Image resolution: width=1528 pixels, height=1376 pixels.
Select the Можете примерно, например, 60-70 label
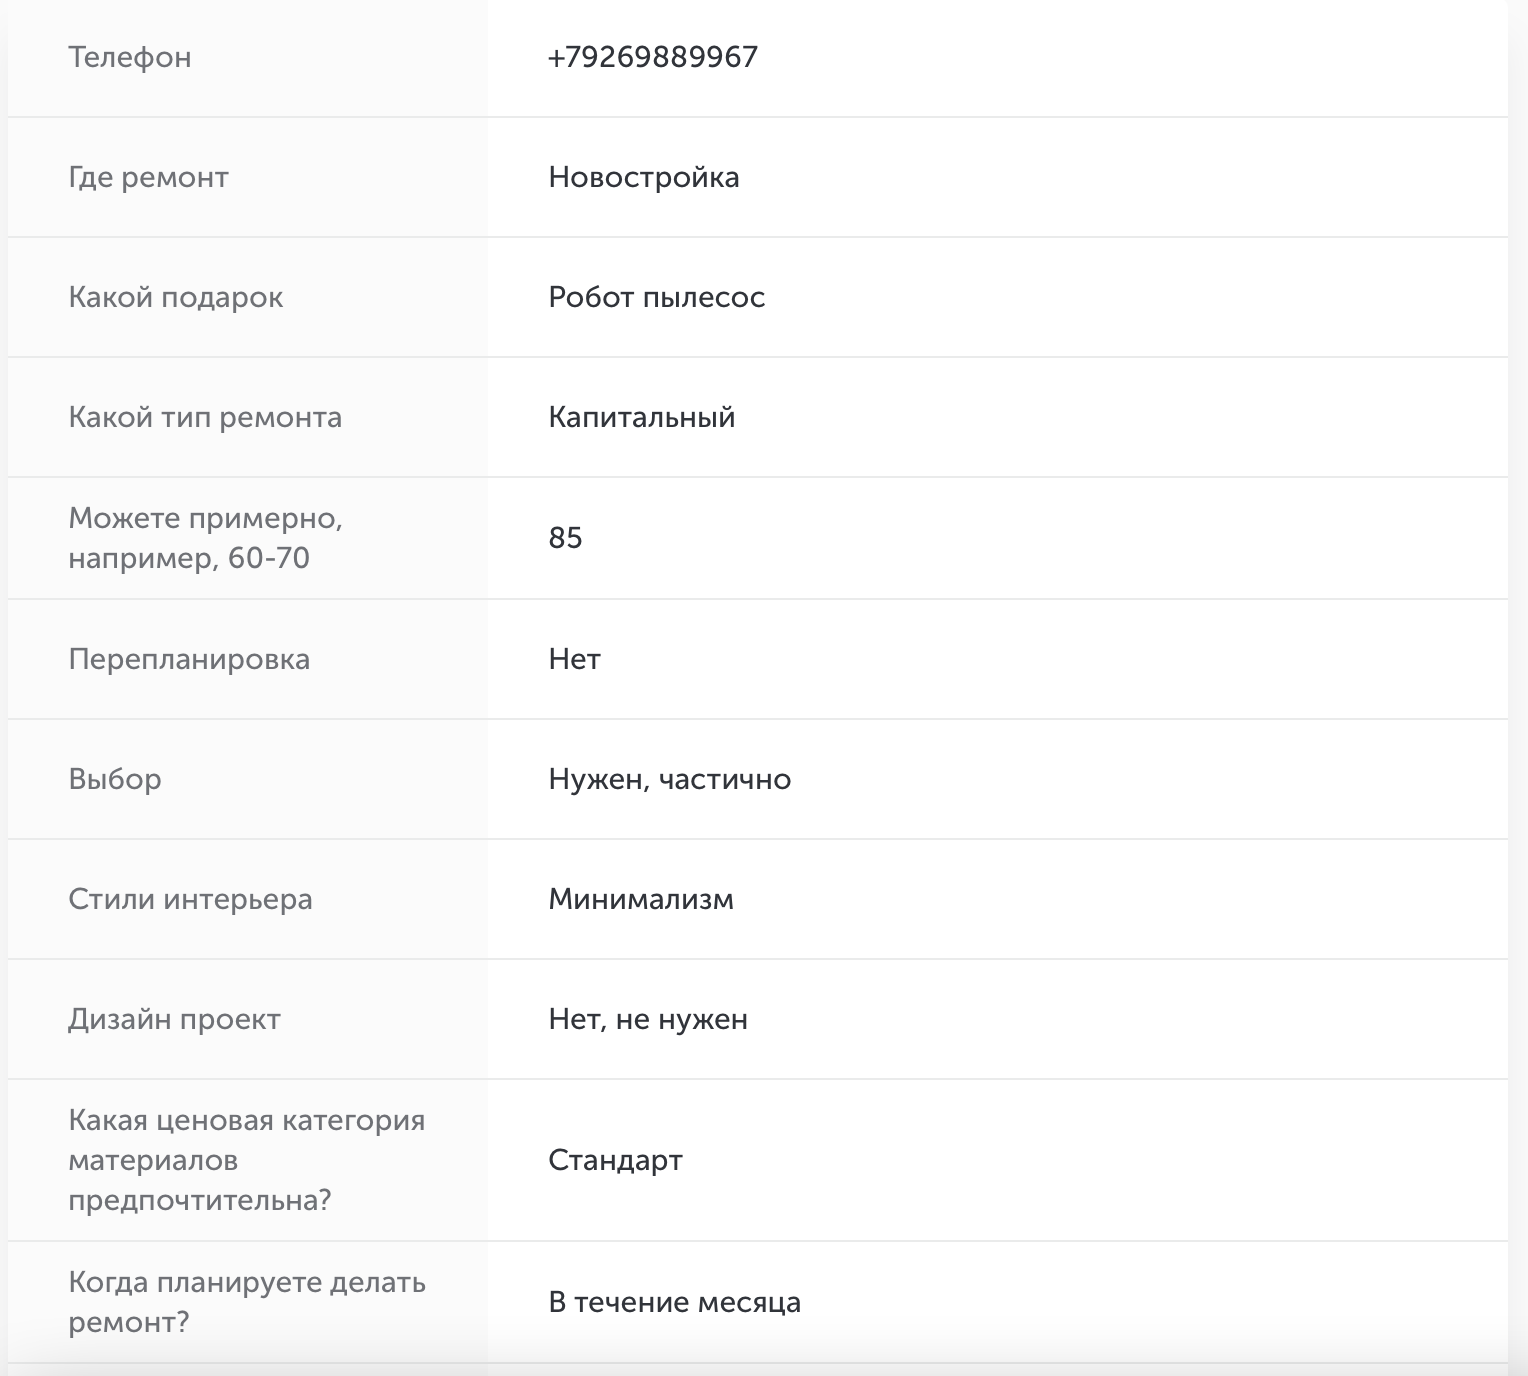click(x=205, y=538)
